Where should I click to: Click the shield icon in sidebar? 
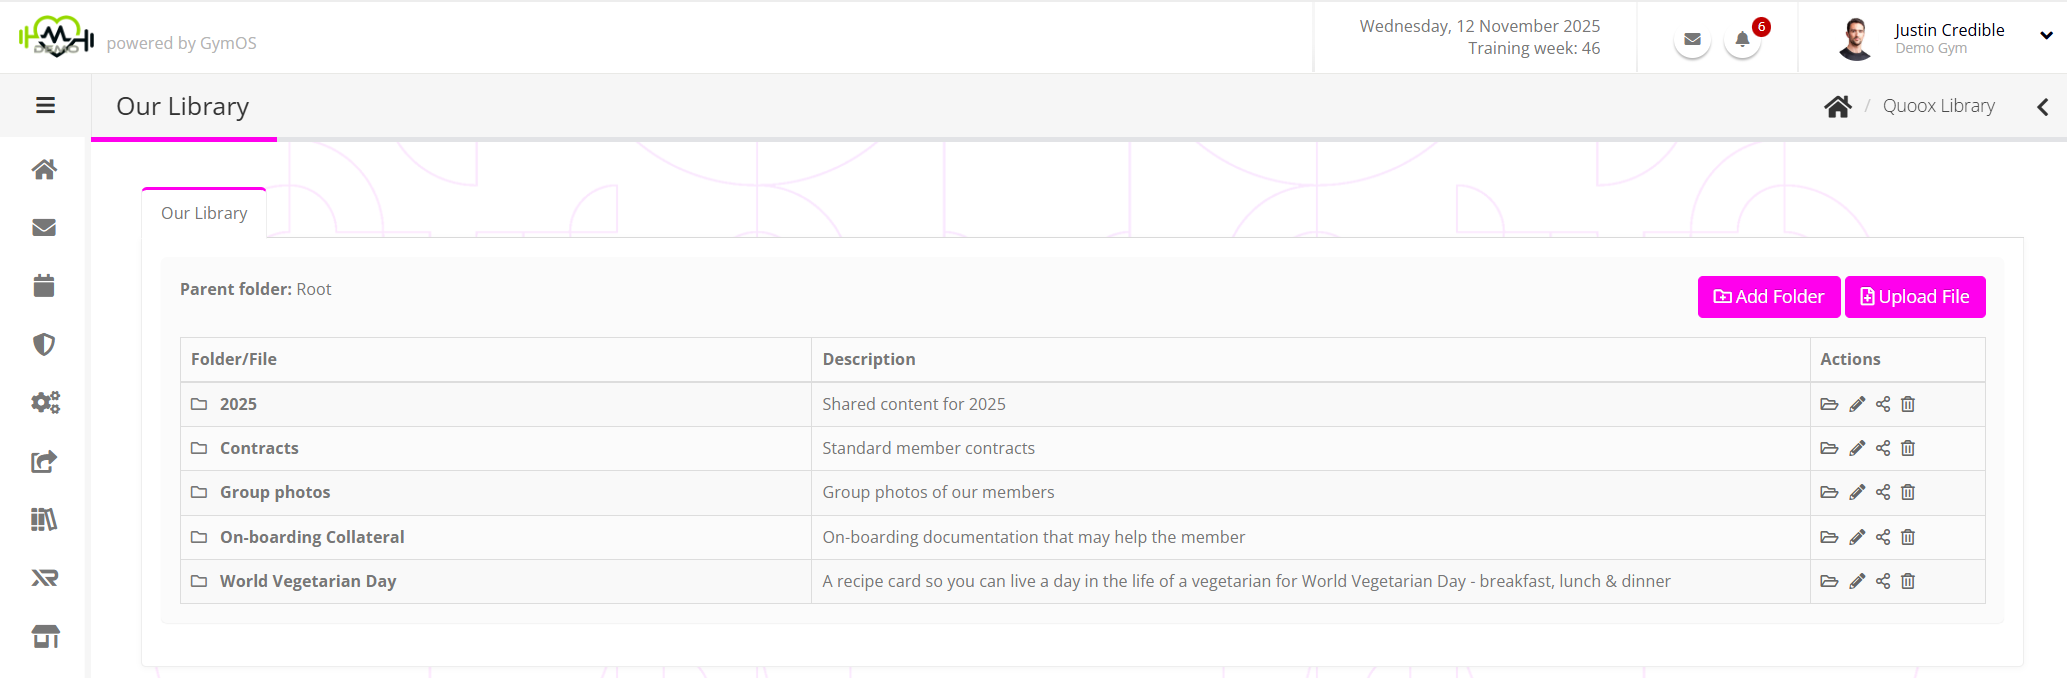tap(44, 344)
